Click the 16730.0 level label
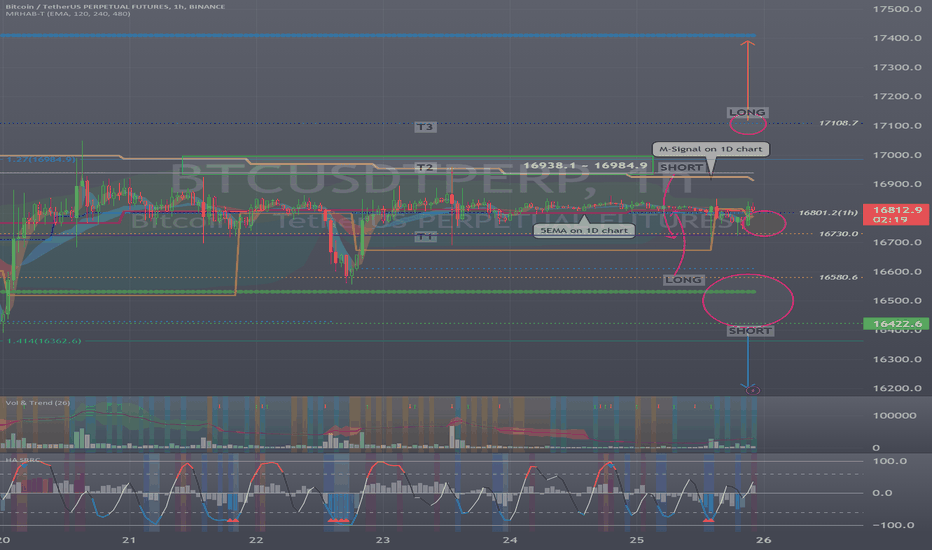Viewport: 932px width, 550px height. [838, 234]
